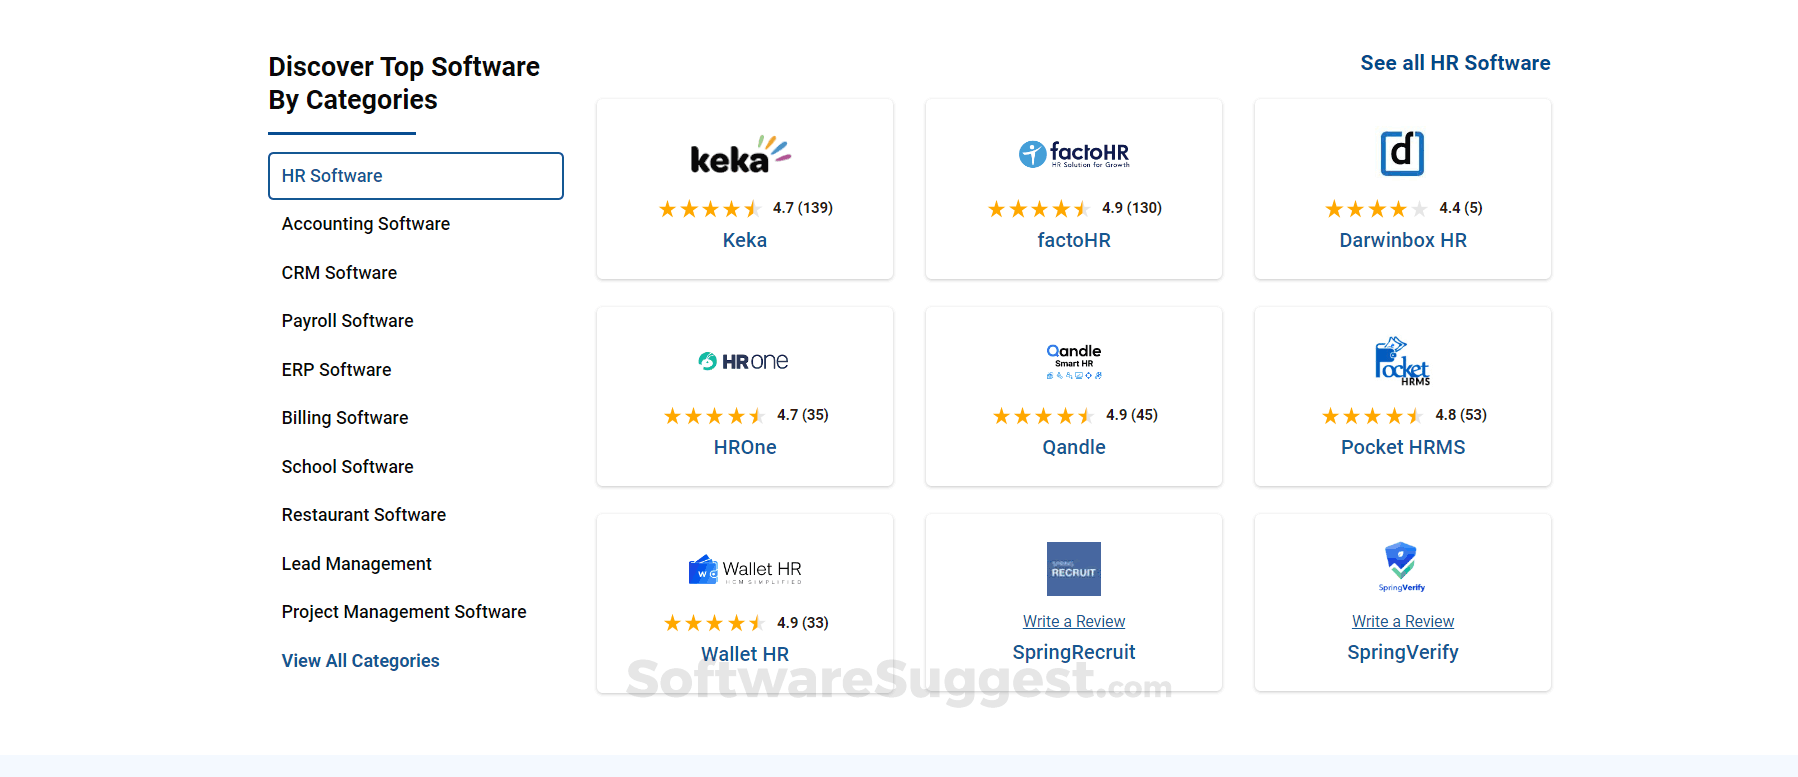Click the Pocket HRMS logo icon

point(1402,361)
